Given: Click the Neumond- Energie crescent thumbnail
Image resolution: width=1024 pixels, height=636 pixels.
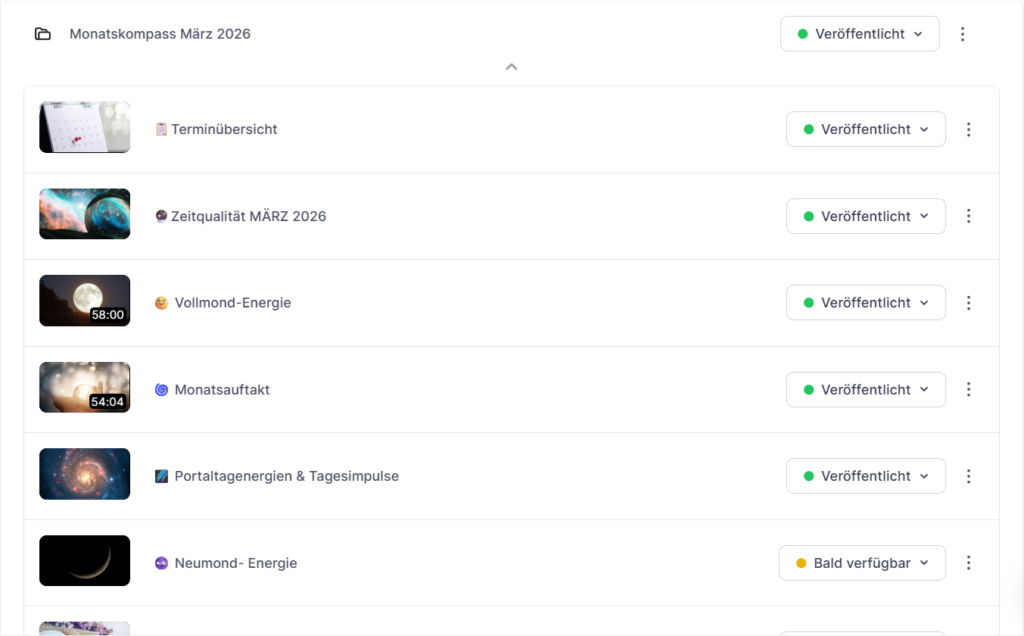Looking at the screenshot, I should coord(85,561).
